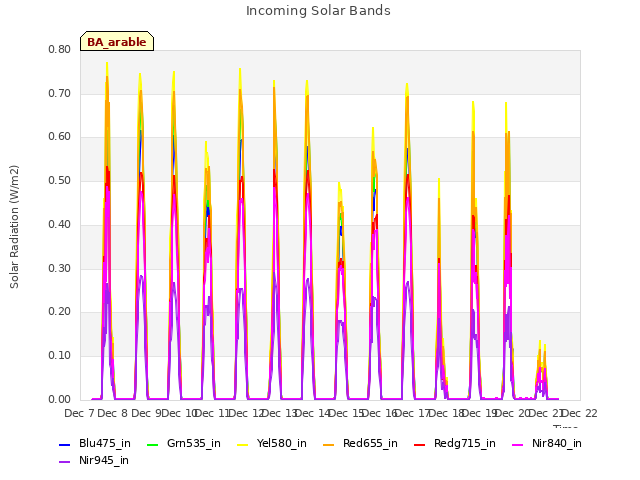The height and width of the screenshot is (480, 640).
Task: Click the 0.10 y-axis tick value
Action: click(x=60, y=356)
